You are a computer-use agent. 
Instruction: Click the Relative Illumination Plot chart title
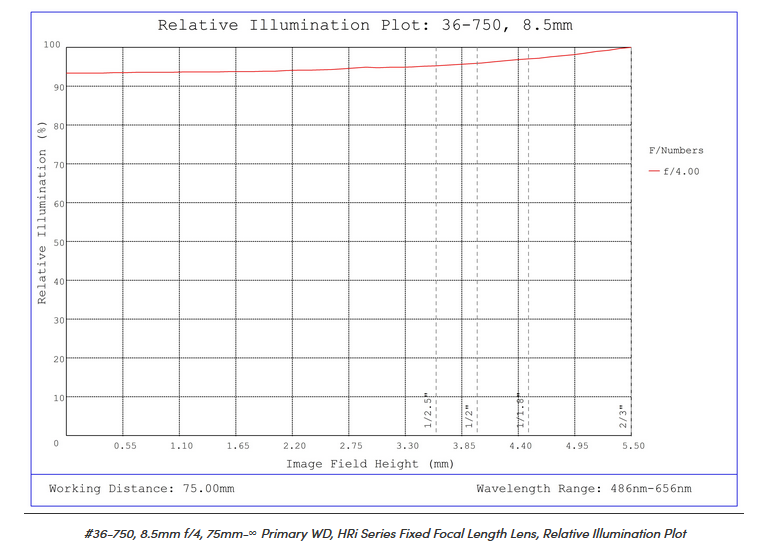pyautogui.click(x=365, y=25)
